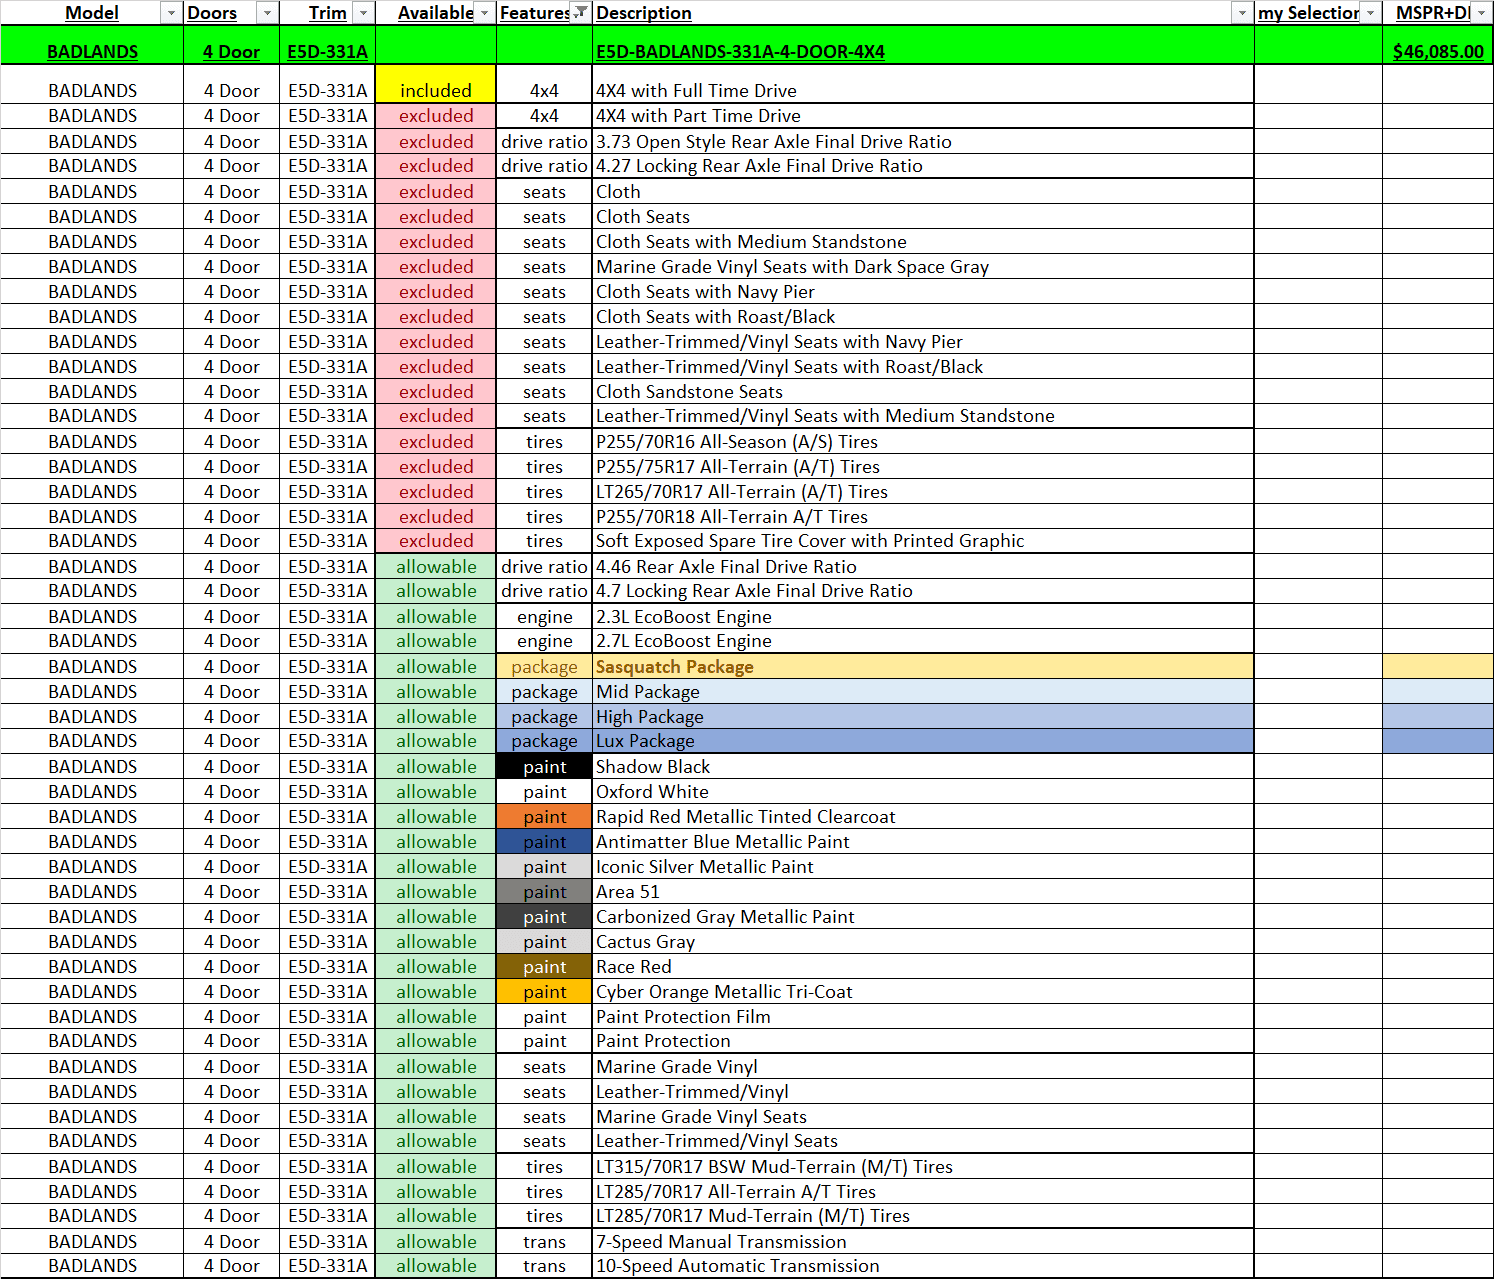1494x1279 pixels.
Task: Click the E5D-BADLANDS-331A-4-DOOR-4X4 heading link
Action: [740, 52]
